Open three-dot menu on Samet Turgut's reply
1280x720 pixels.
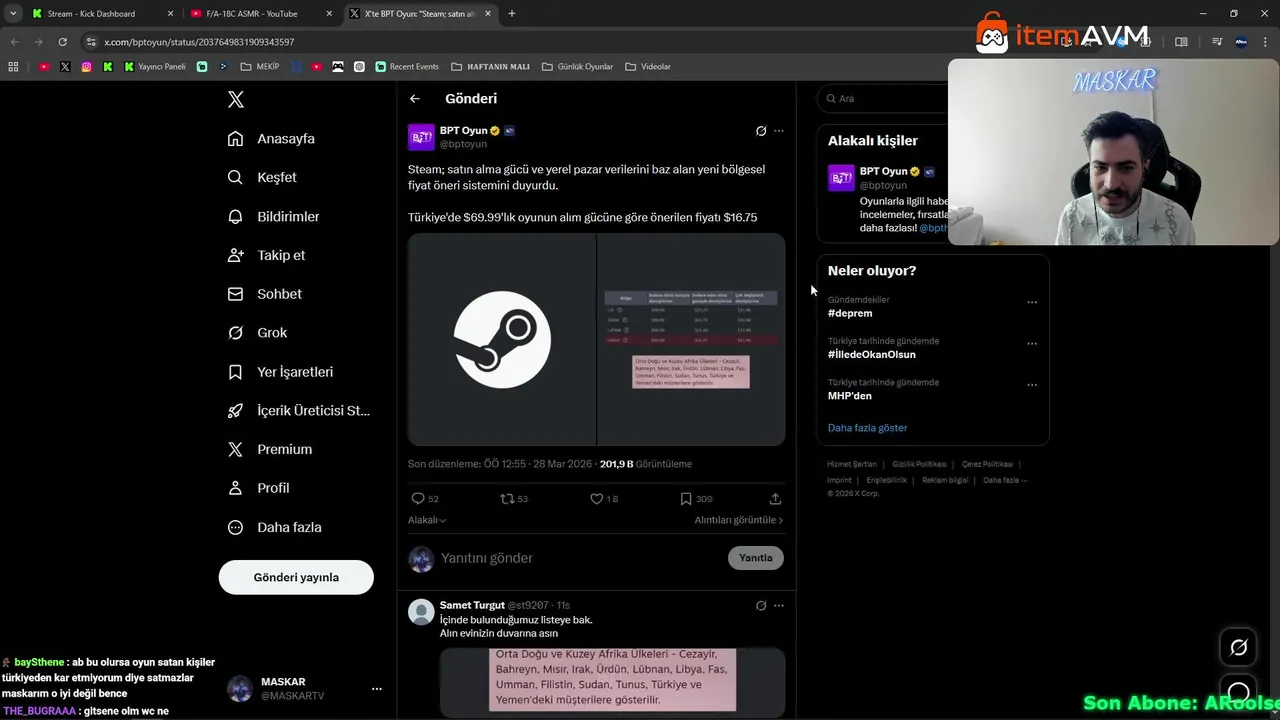[779, 605]
